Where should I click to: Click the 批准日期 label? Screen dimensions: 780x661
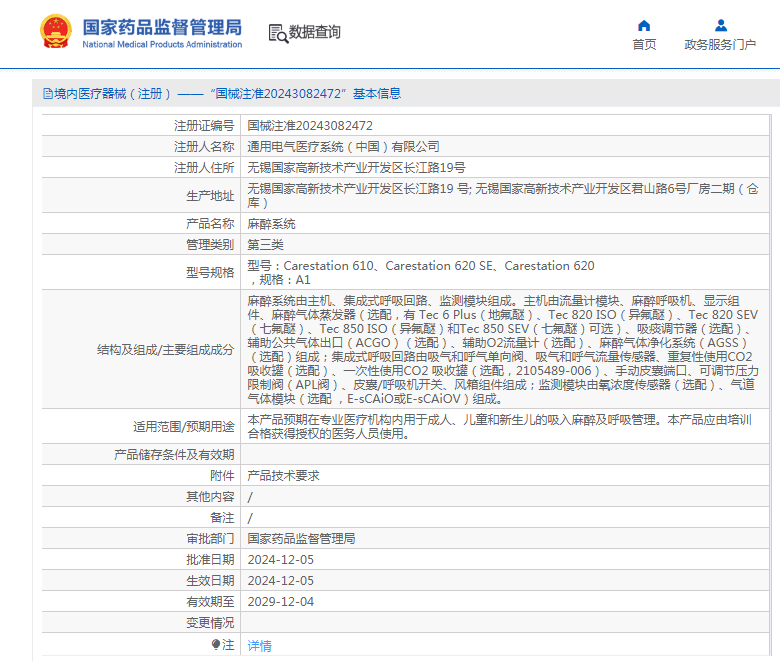tap(210, 560)
